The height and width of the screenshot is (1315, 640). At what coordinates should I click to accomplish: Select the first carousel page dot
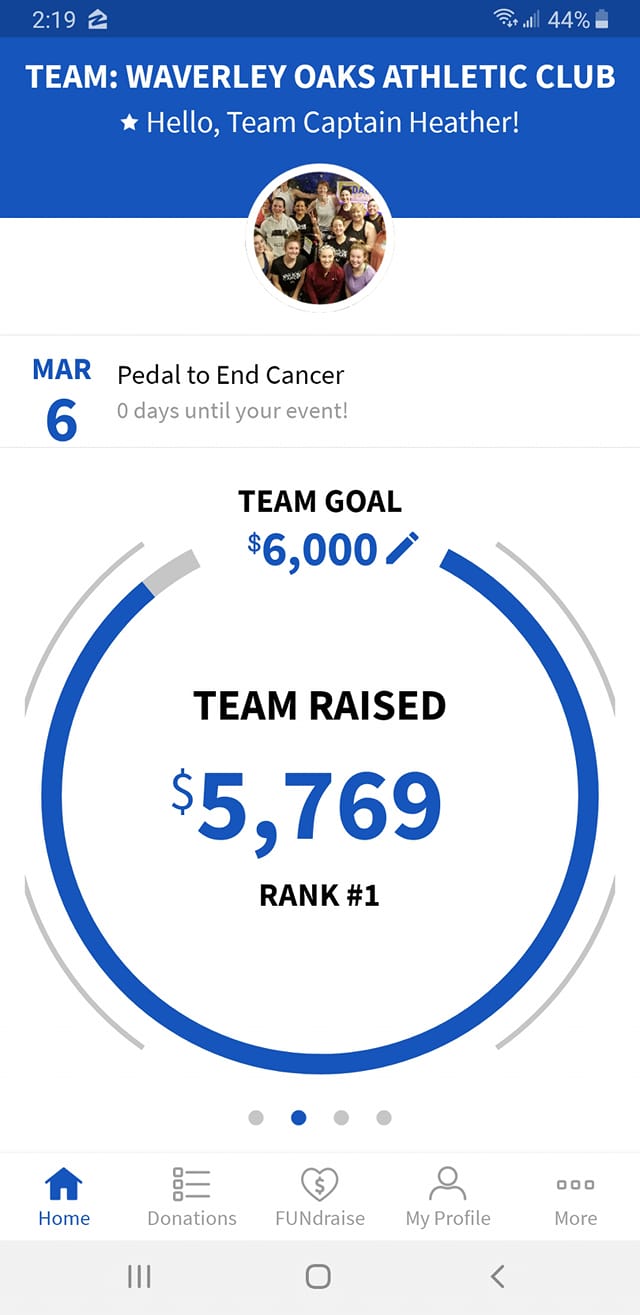pos(256,1117)
